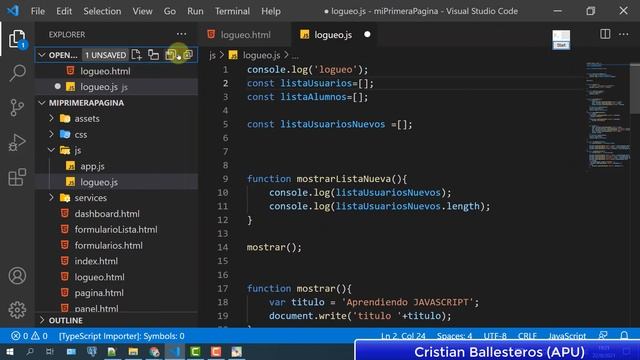Click feedback icon in status bar
640x360 pixels.
point(603,336)
